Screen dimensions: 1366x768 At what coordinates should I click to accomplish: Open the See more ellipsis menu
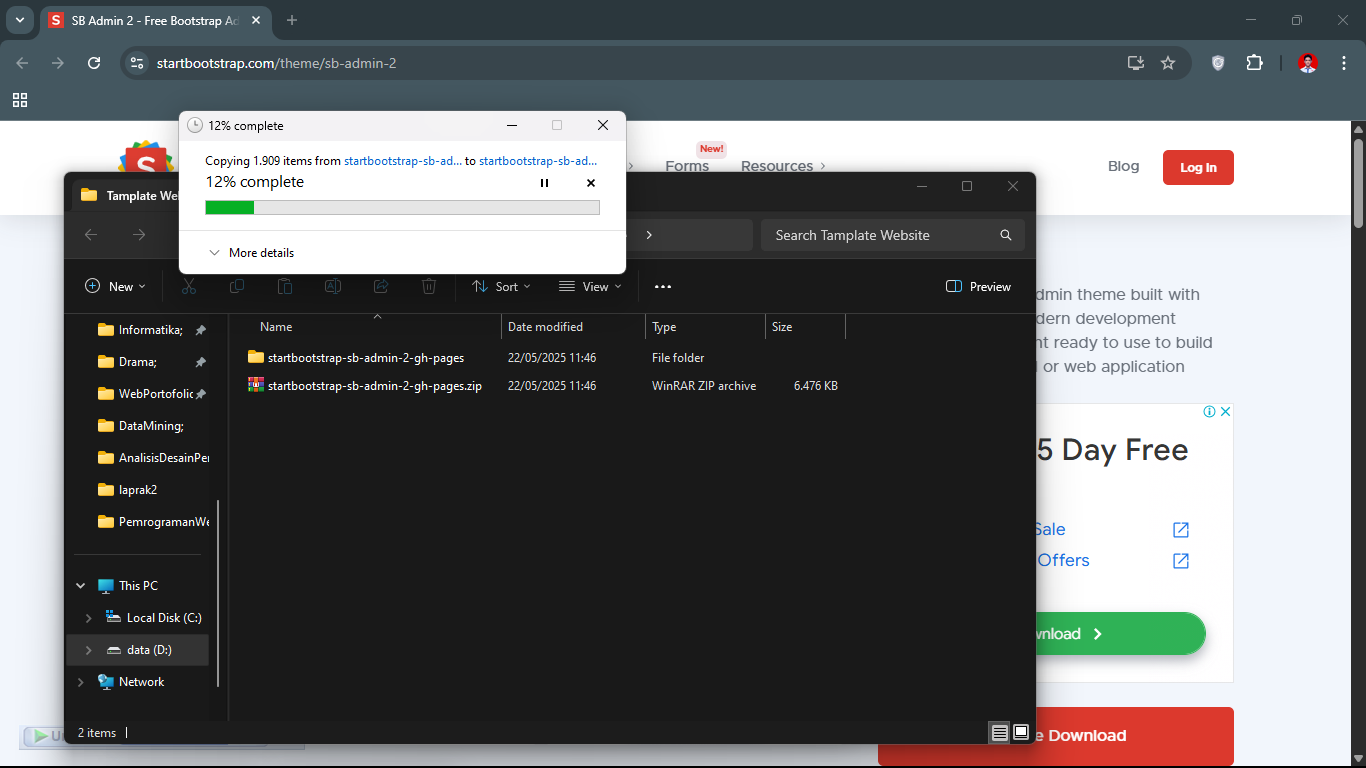(x=663, y=287)
